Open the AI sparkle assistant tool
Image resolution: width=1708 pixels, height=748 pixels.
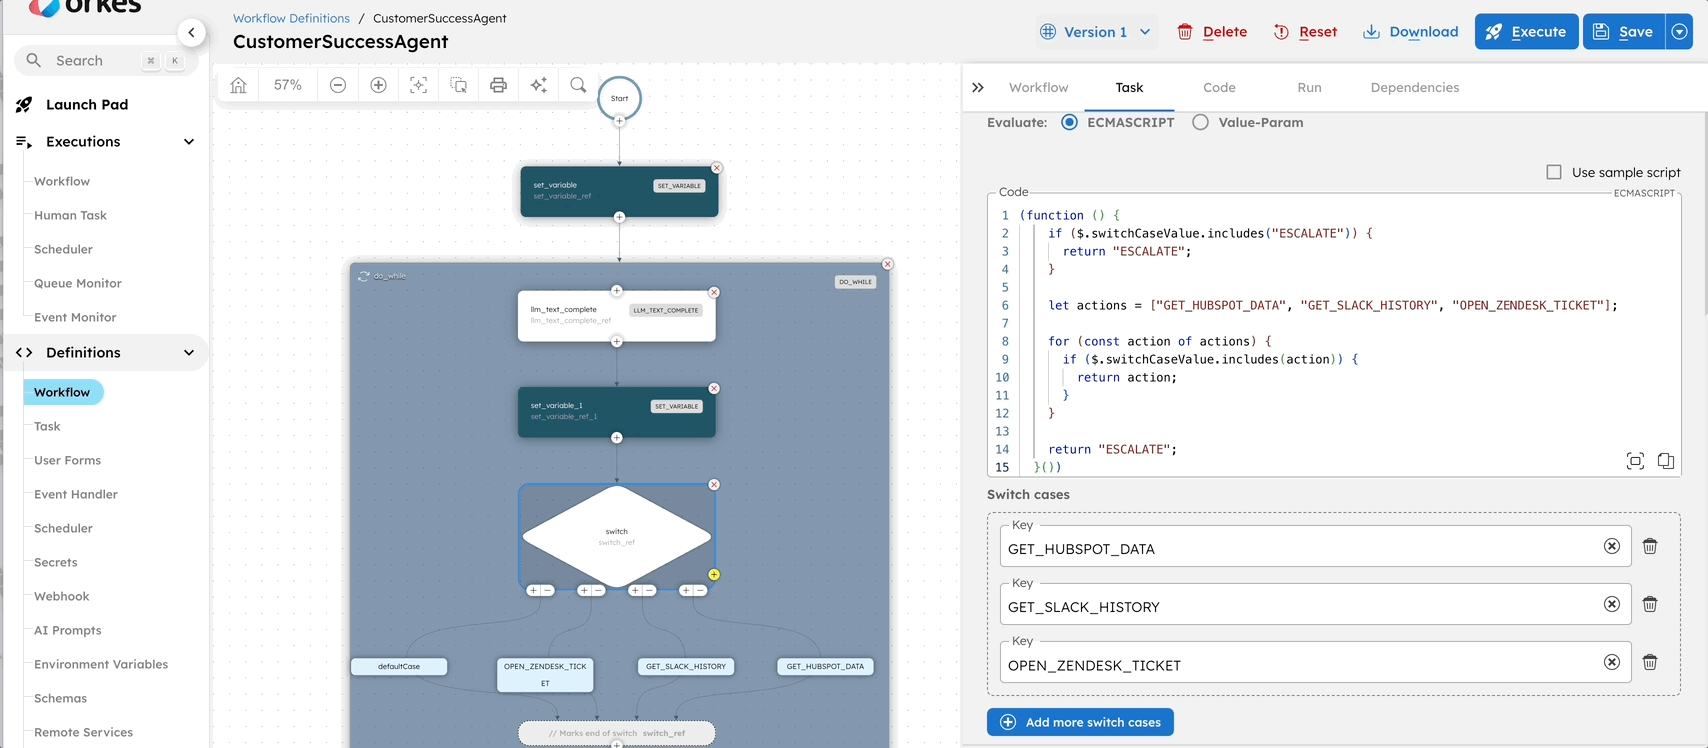[x=538, y=85]
